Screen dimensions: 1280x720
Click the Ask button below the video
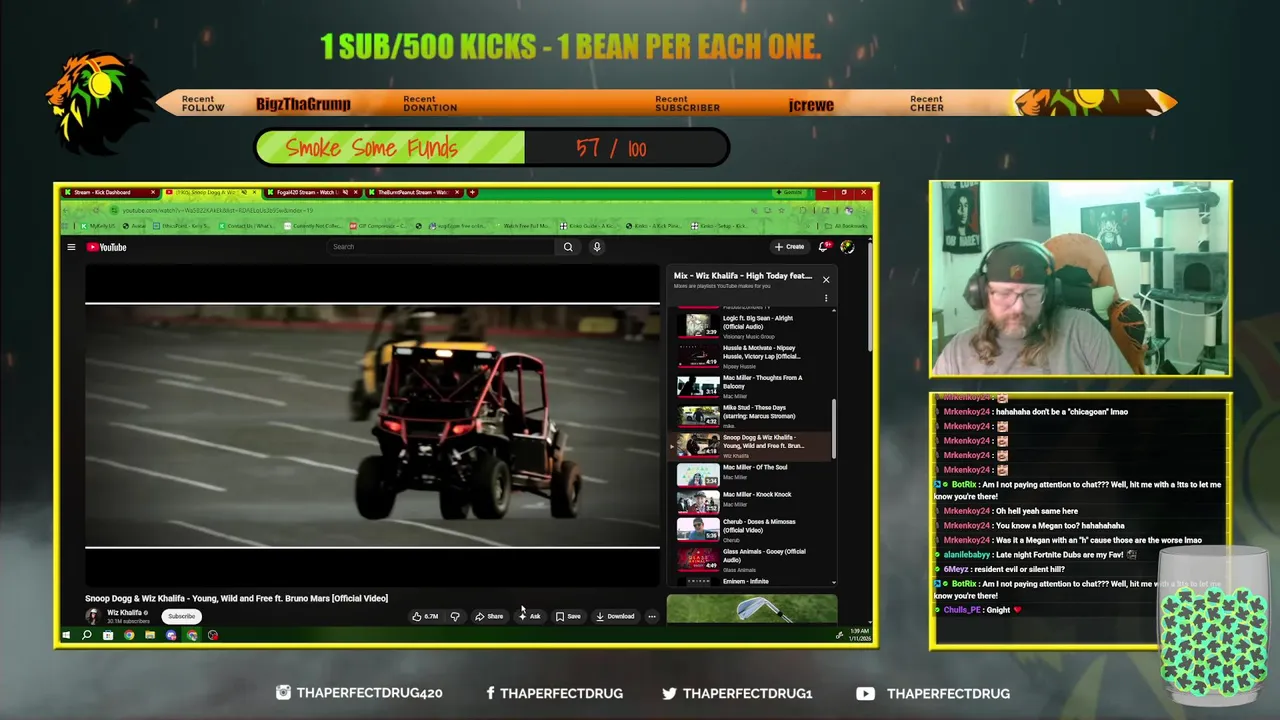(x=529, y=616)
